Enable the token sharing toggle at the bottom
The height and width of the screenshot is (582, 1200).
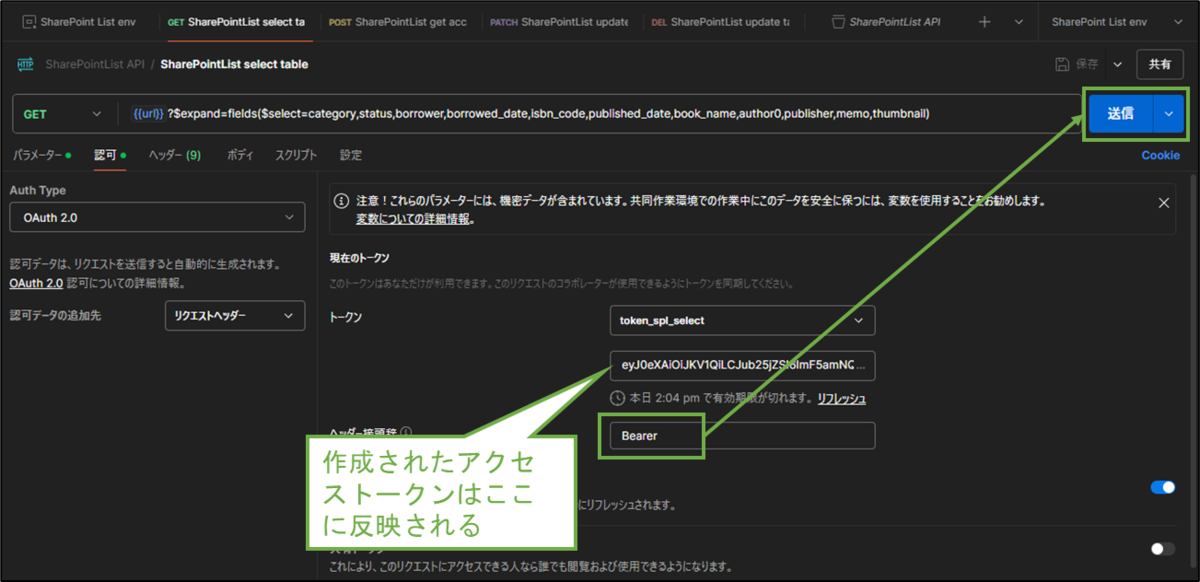point(1161,548)
